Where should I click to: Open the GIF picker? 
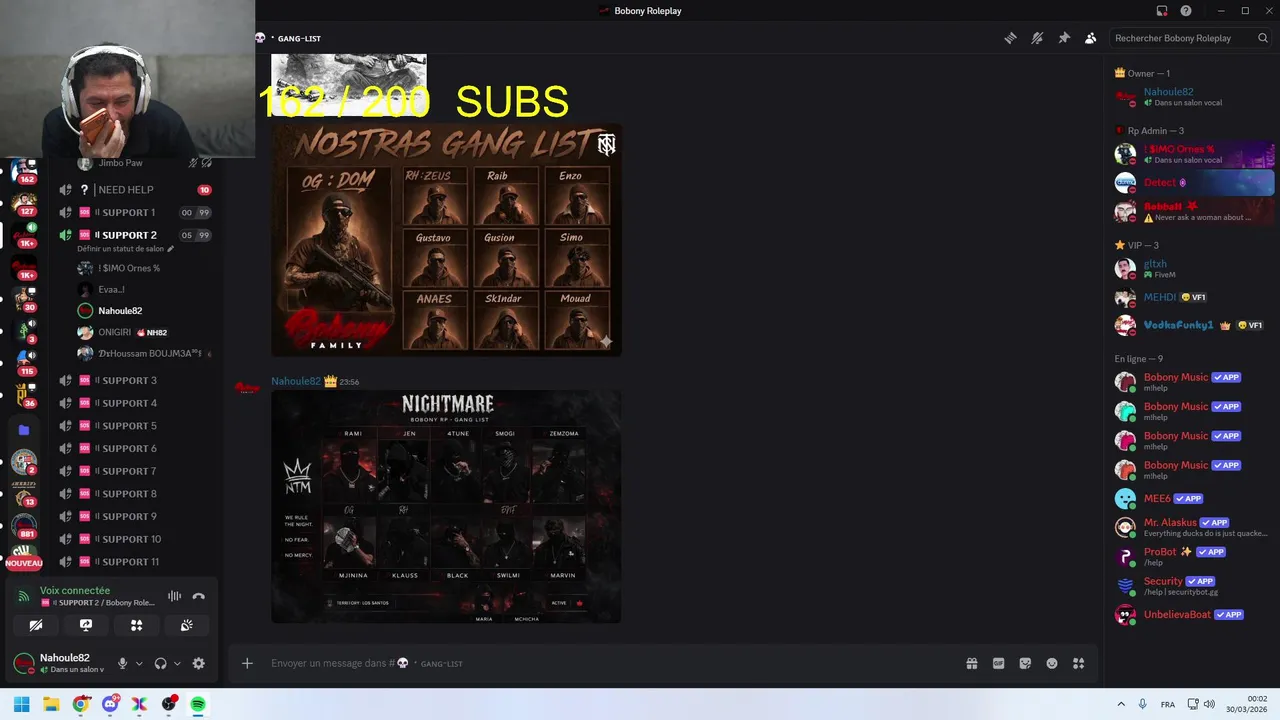[998, 663]
